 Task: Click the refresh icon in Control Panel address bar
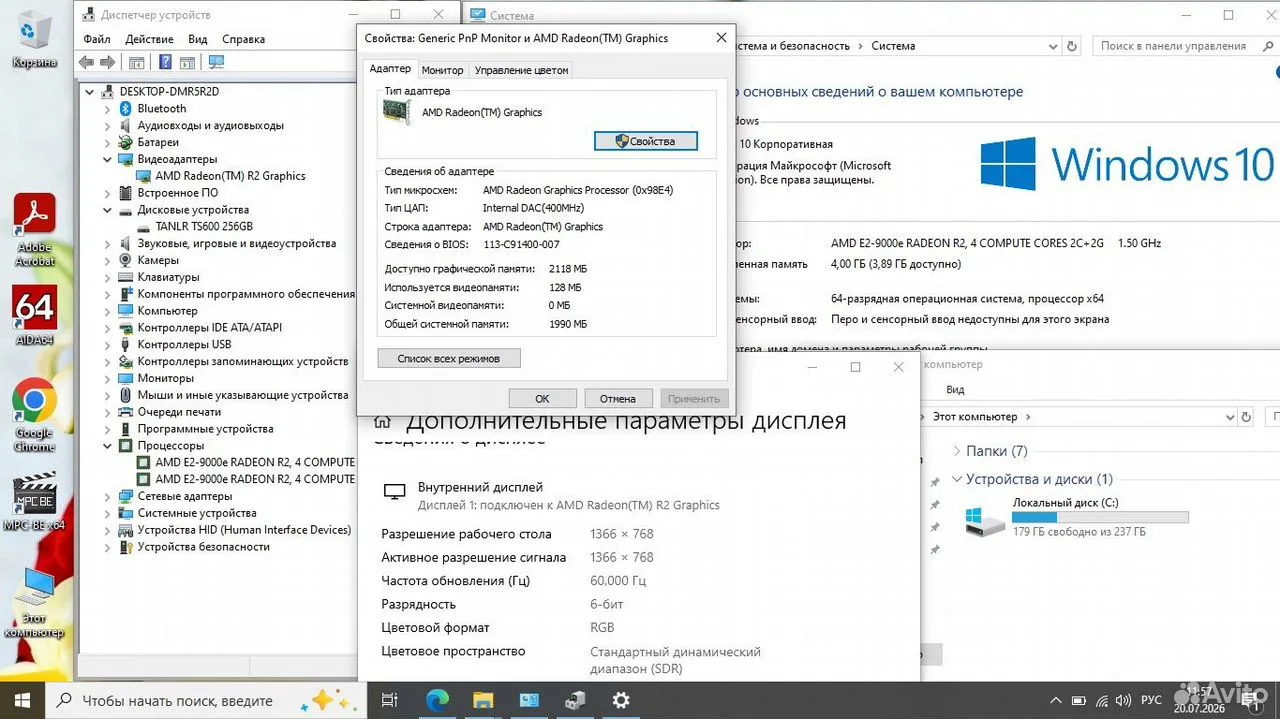click(x=1072, y=46)
